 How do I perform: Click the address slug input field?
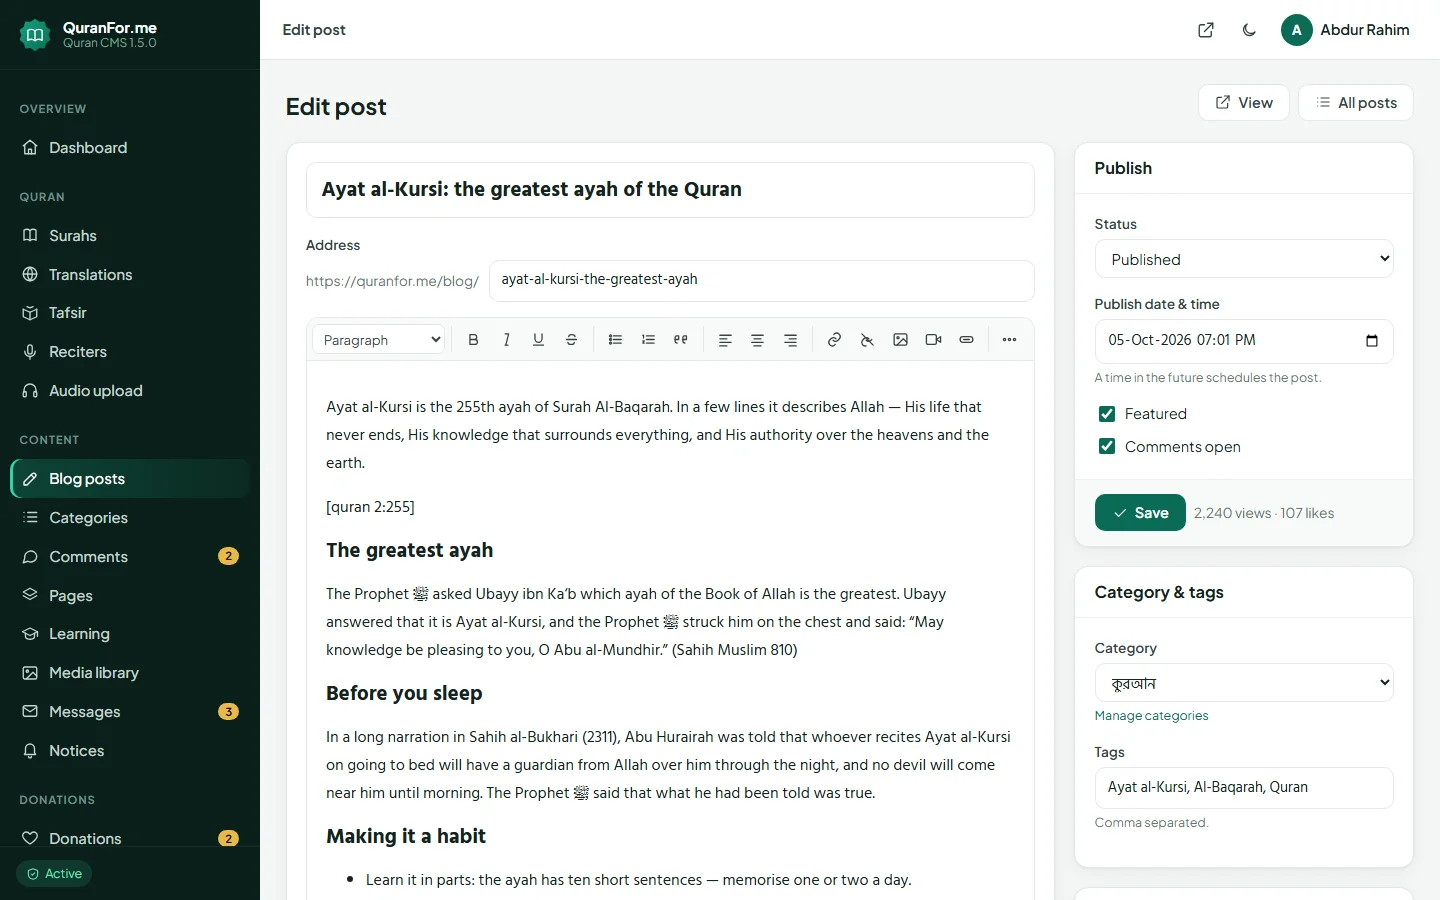point(761,280)
